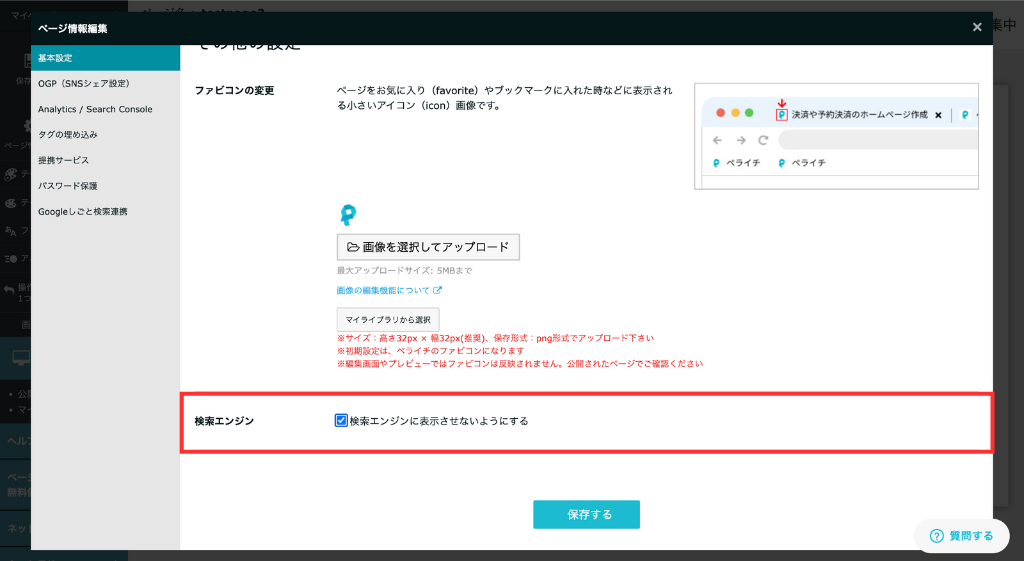Click the 検索エンジン label
The image size is (1024, 561).
pyautogui.click(x=224, y=421)
